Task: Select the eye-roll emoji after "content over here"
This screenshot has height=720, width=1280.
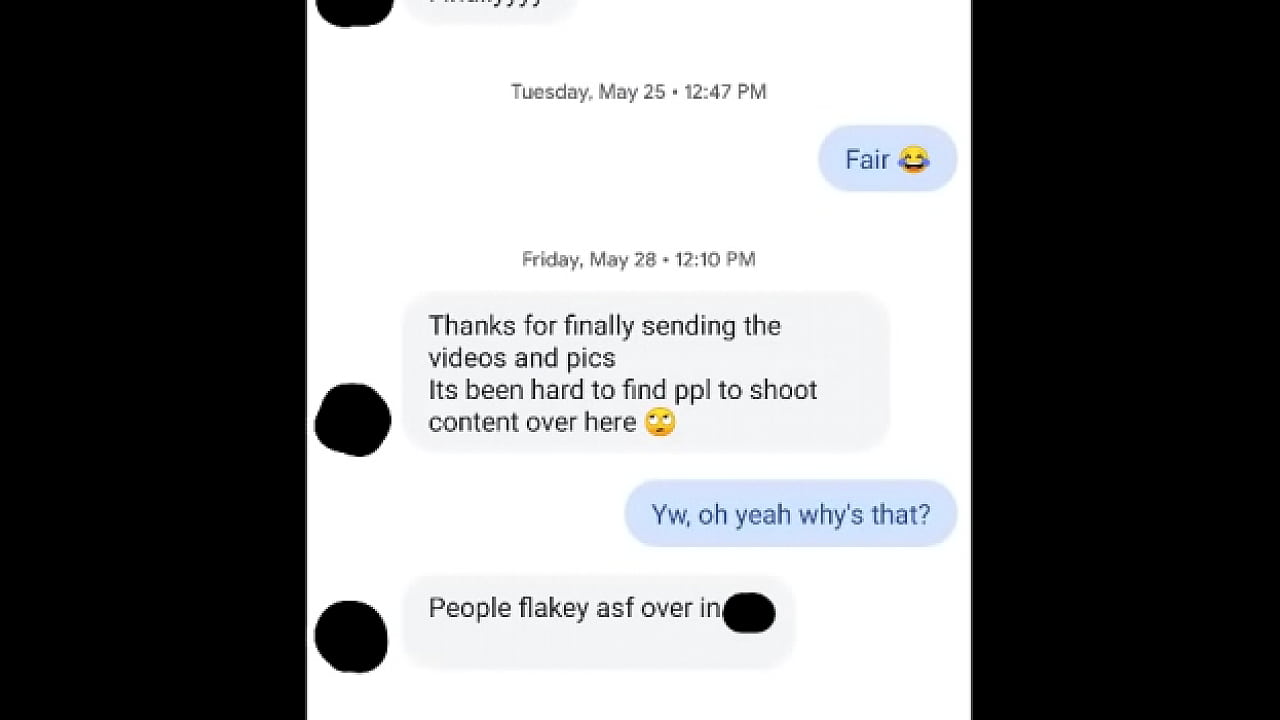Action: (660, 423)
